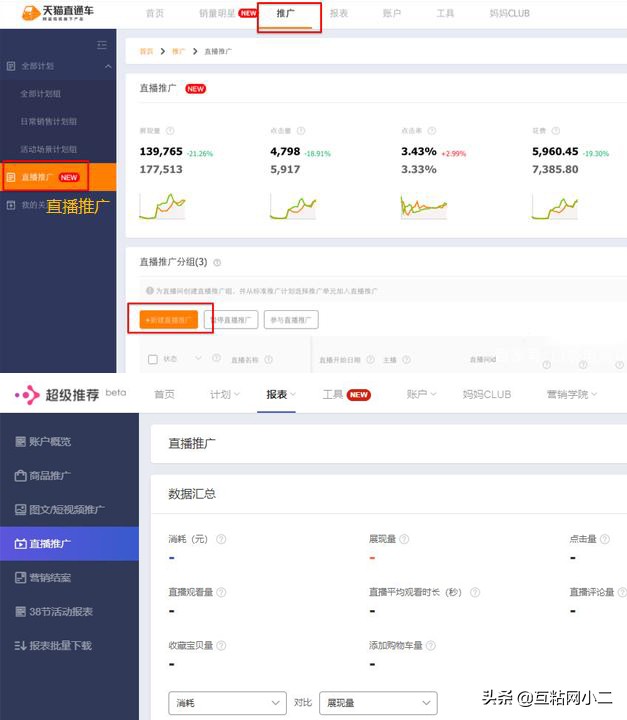Open 首页 tab in 天猫直通车 nav
Screen dimensions: 627x720
155,13
